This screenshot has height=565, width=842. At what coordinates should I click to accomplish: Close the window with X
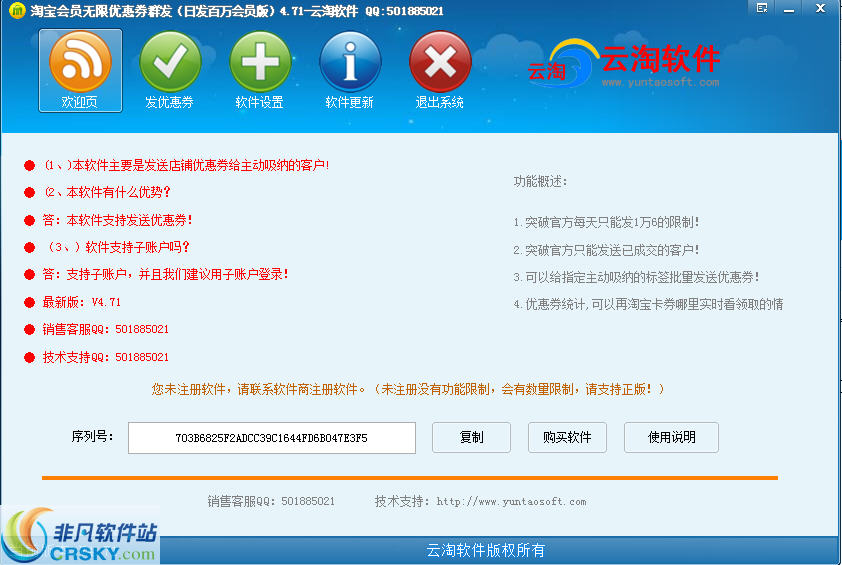820,9
